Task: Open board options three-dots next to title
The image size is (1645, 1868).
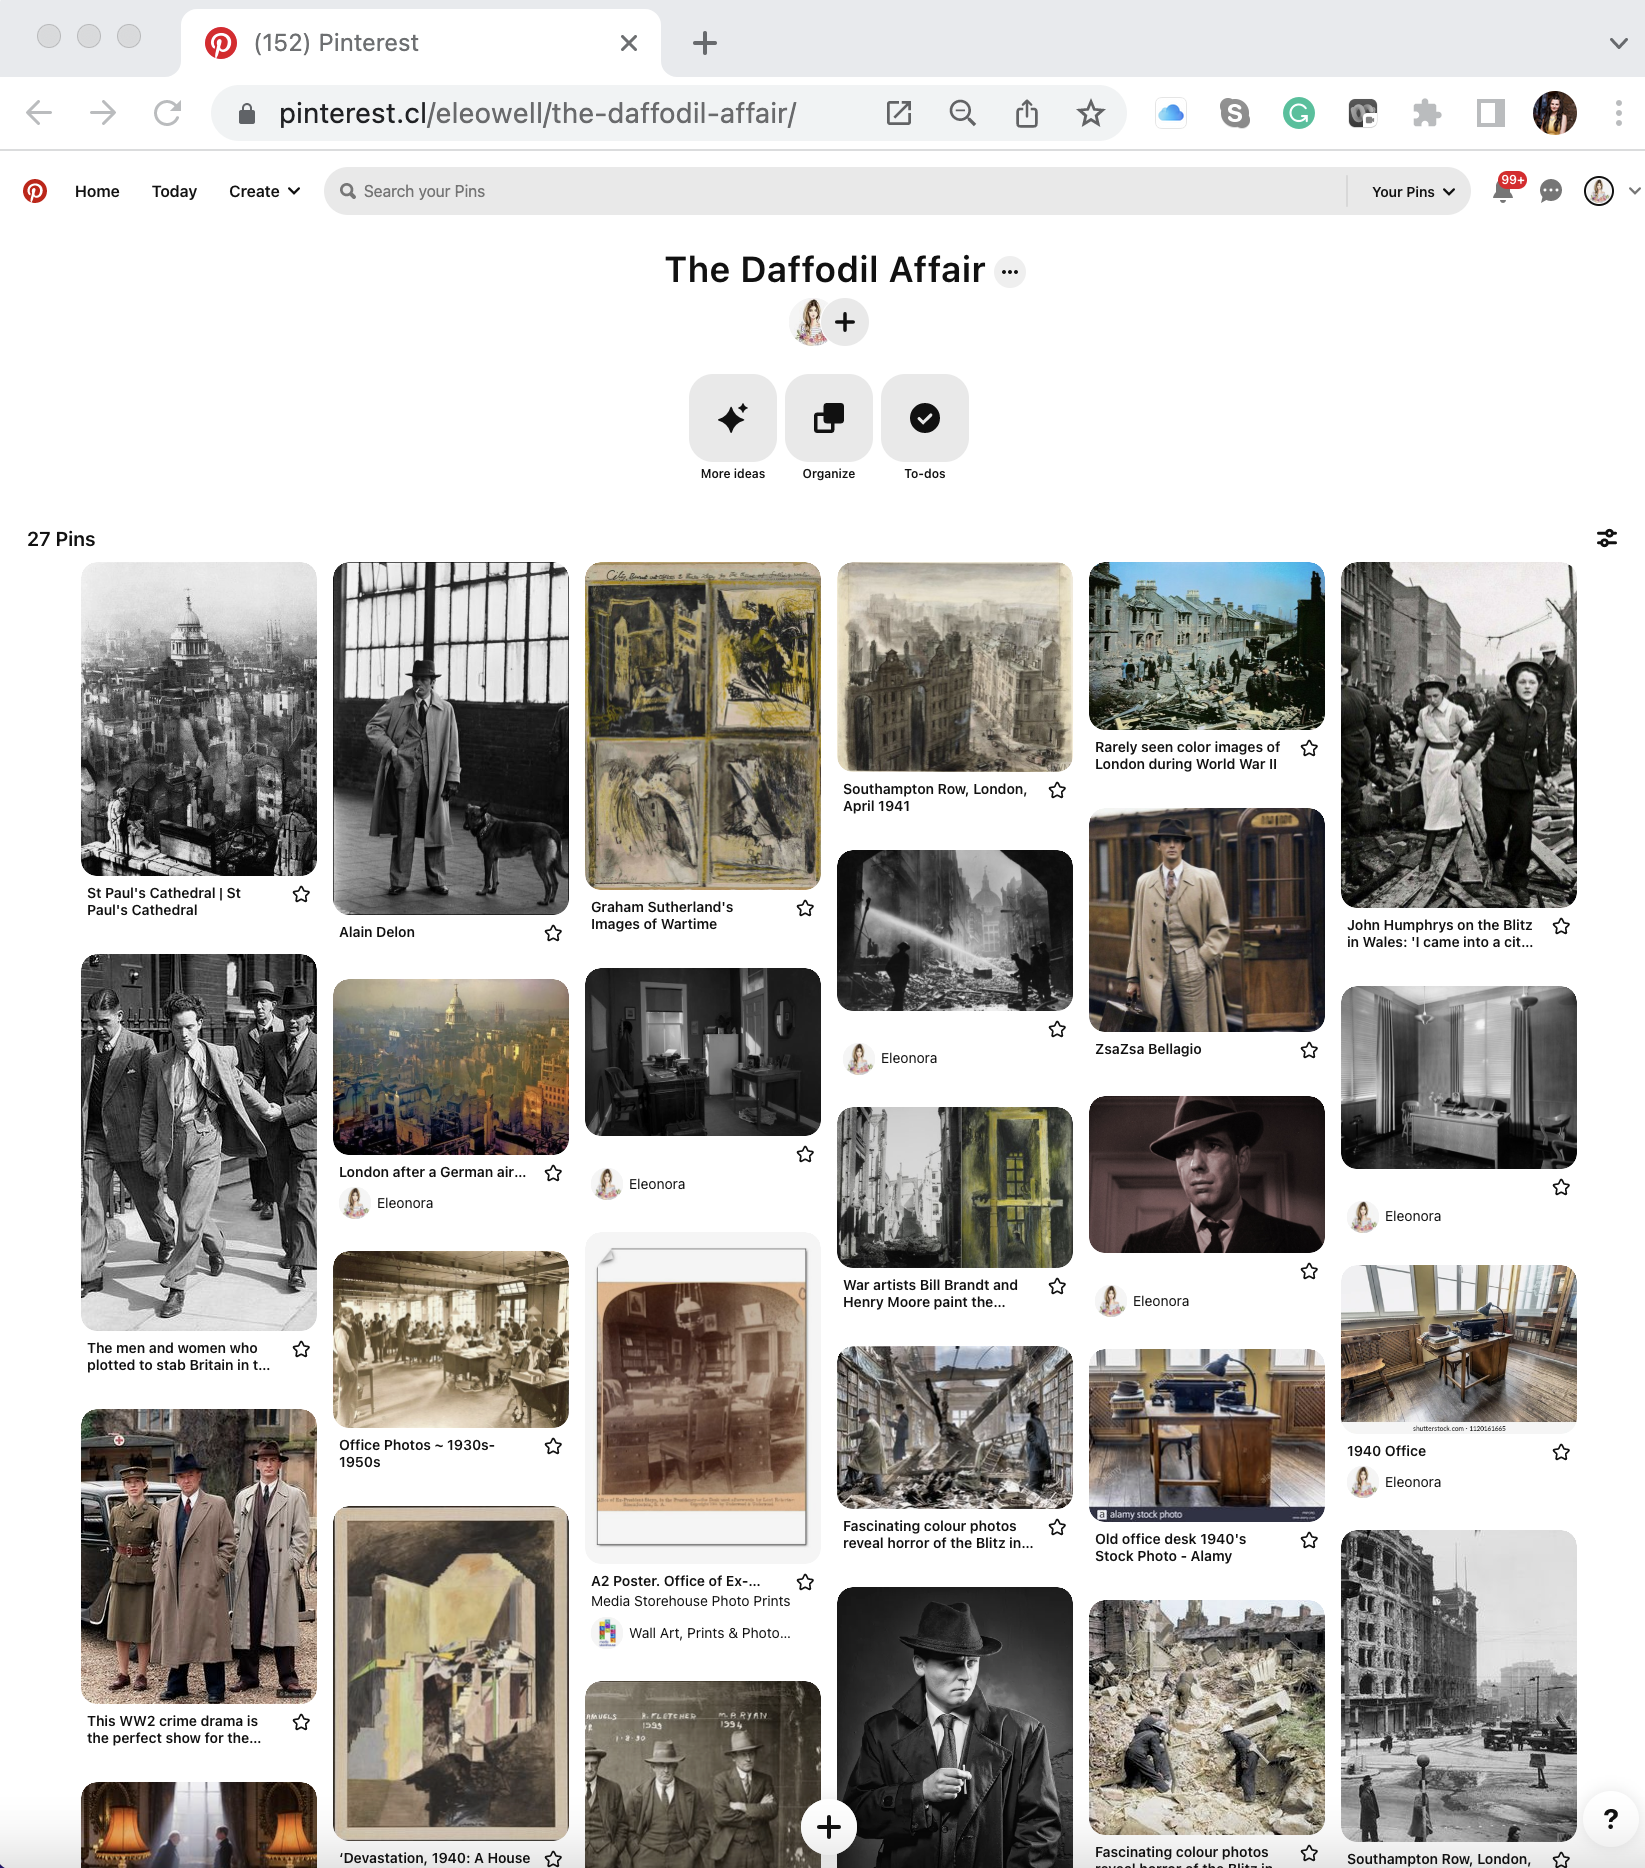Action: [1010, 272]
